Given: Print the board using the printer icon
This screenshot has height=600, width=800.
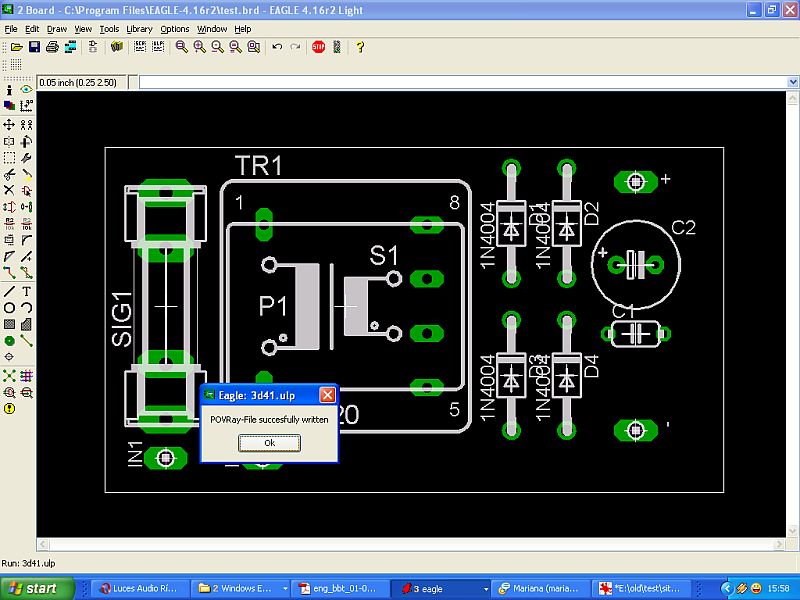Looking at the screenshot, I should pos(52,47).
